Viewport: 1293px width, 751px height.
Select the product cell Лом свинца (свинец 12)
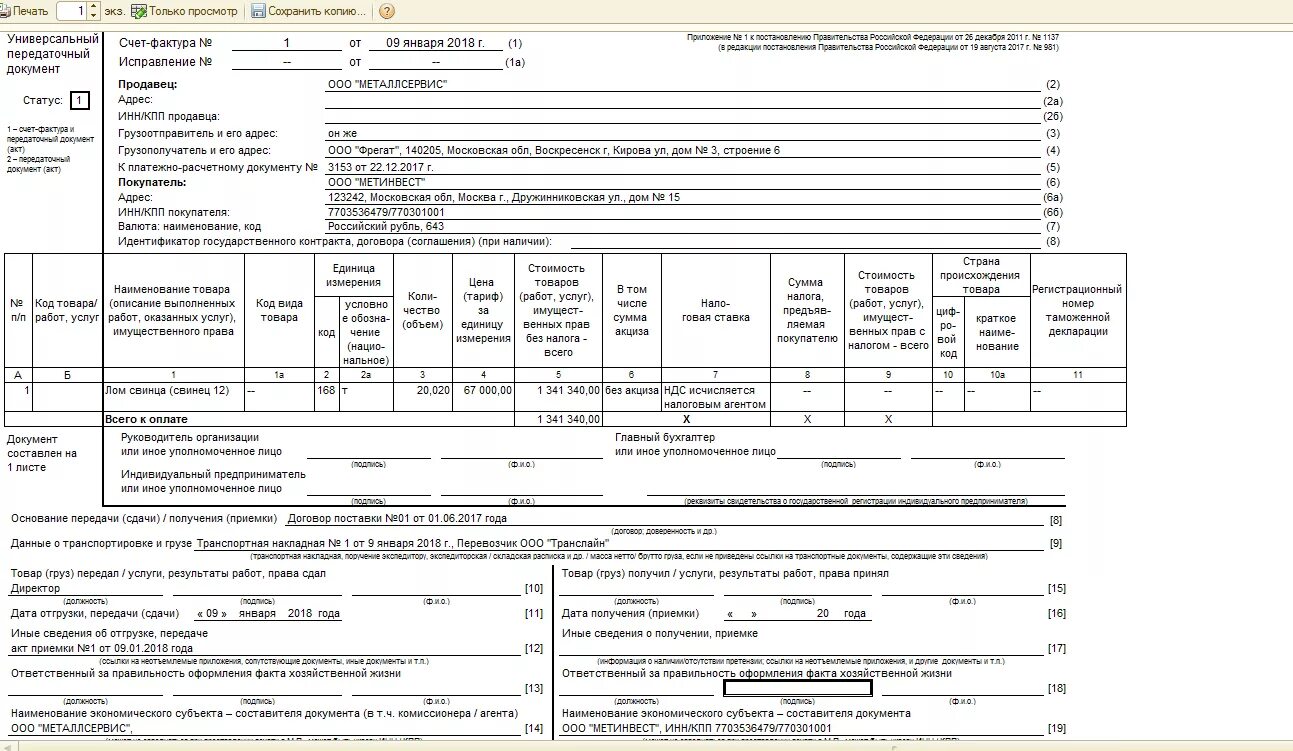174,397
